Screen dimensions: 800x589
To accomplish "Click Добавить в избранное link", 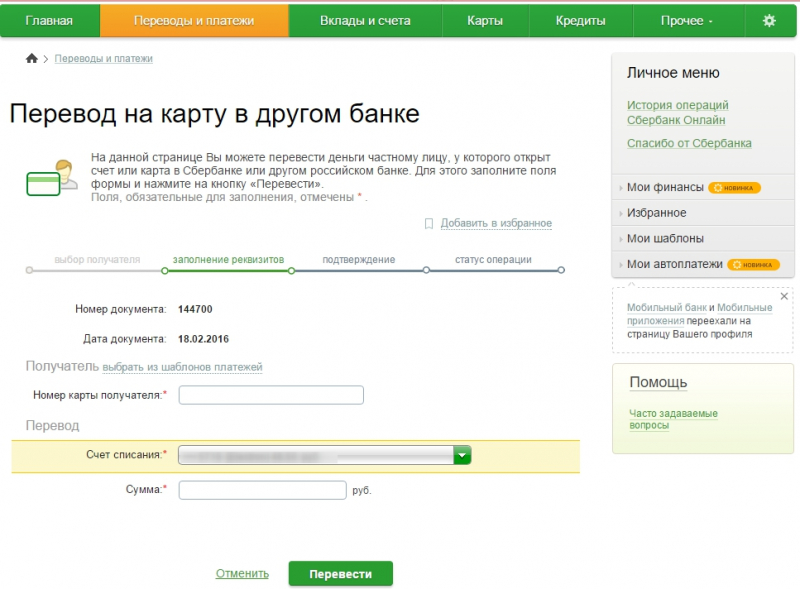I will 496,223.
